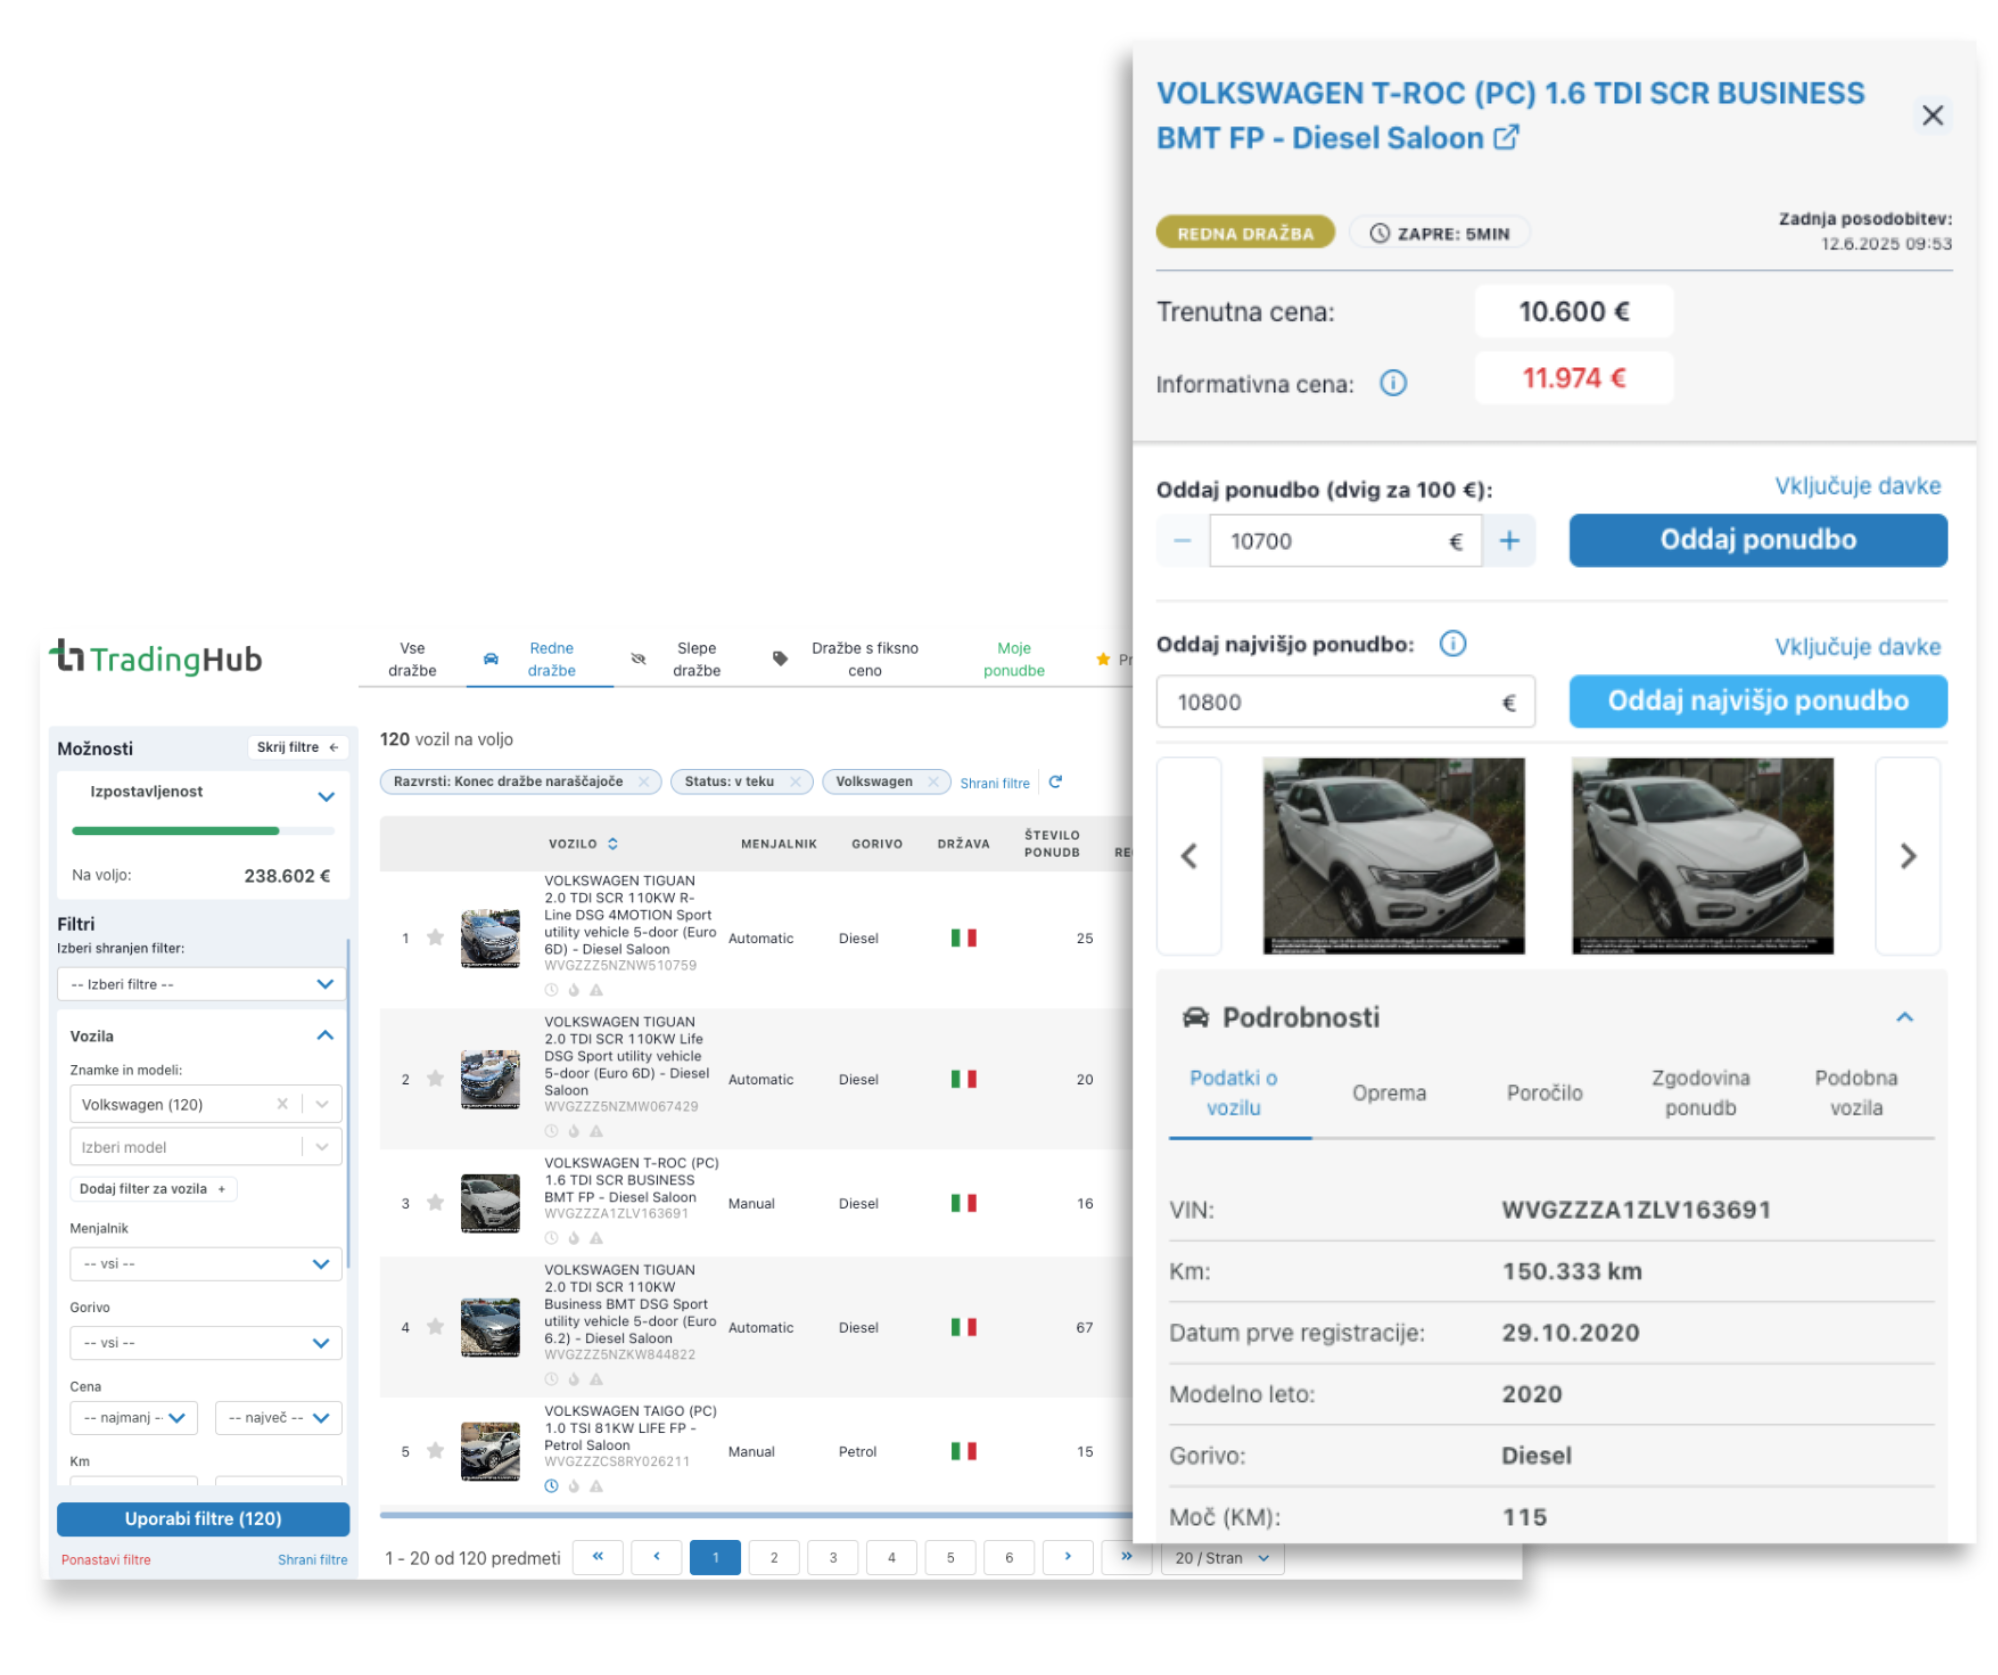This screenshot has width=1998, height=1675.
Task: Switch to Podatki o vozilu tab
Action: click(1233, 1093)
